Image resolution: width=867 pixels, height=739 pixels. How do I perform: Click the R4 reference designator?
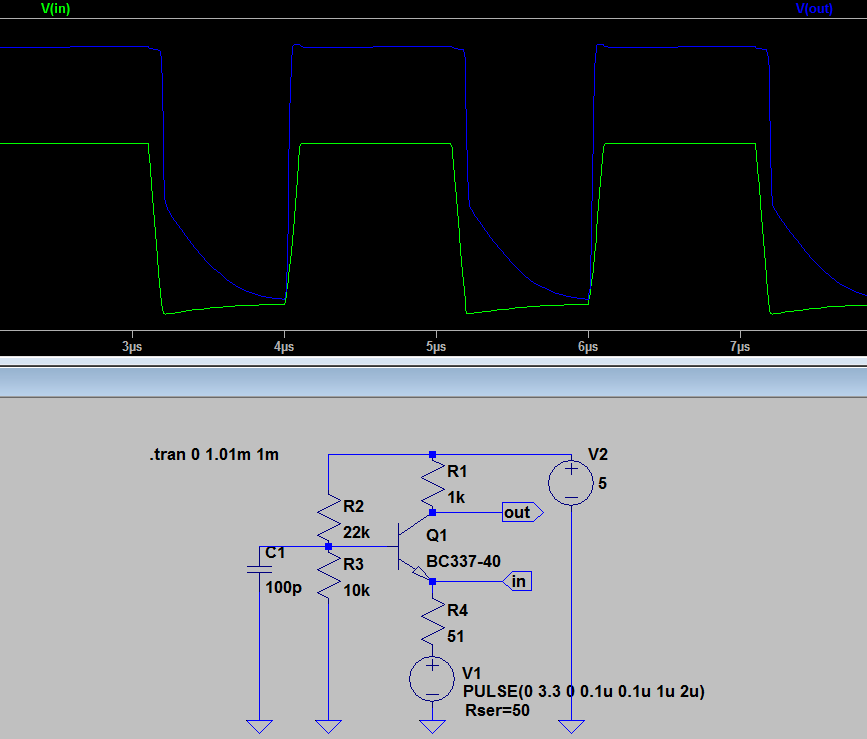[x=457, y=610]
